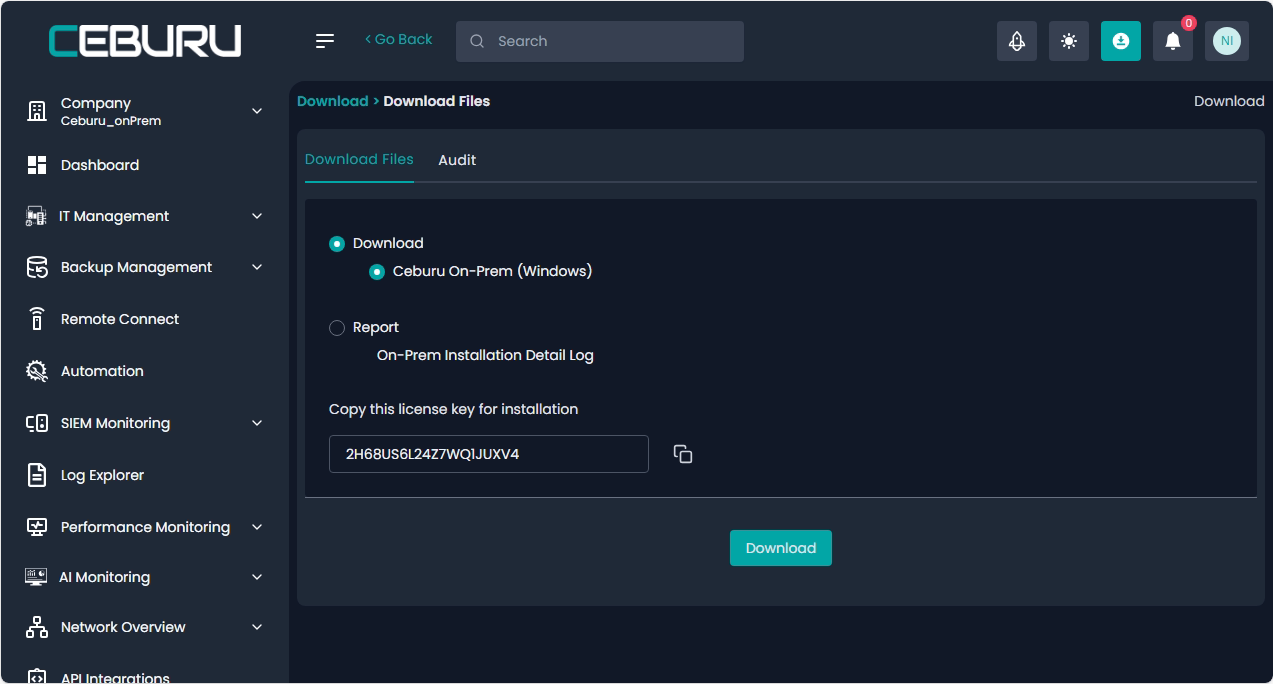
Task: Click the Dashboard grid icon
Action: 37,165
